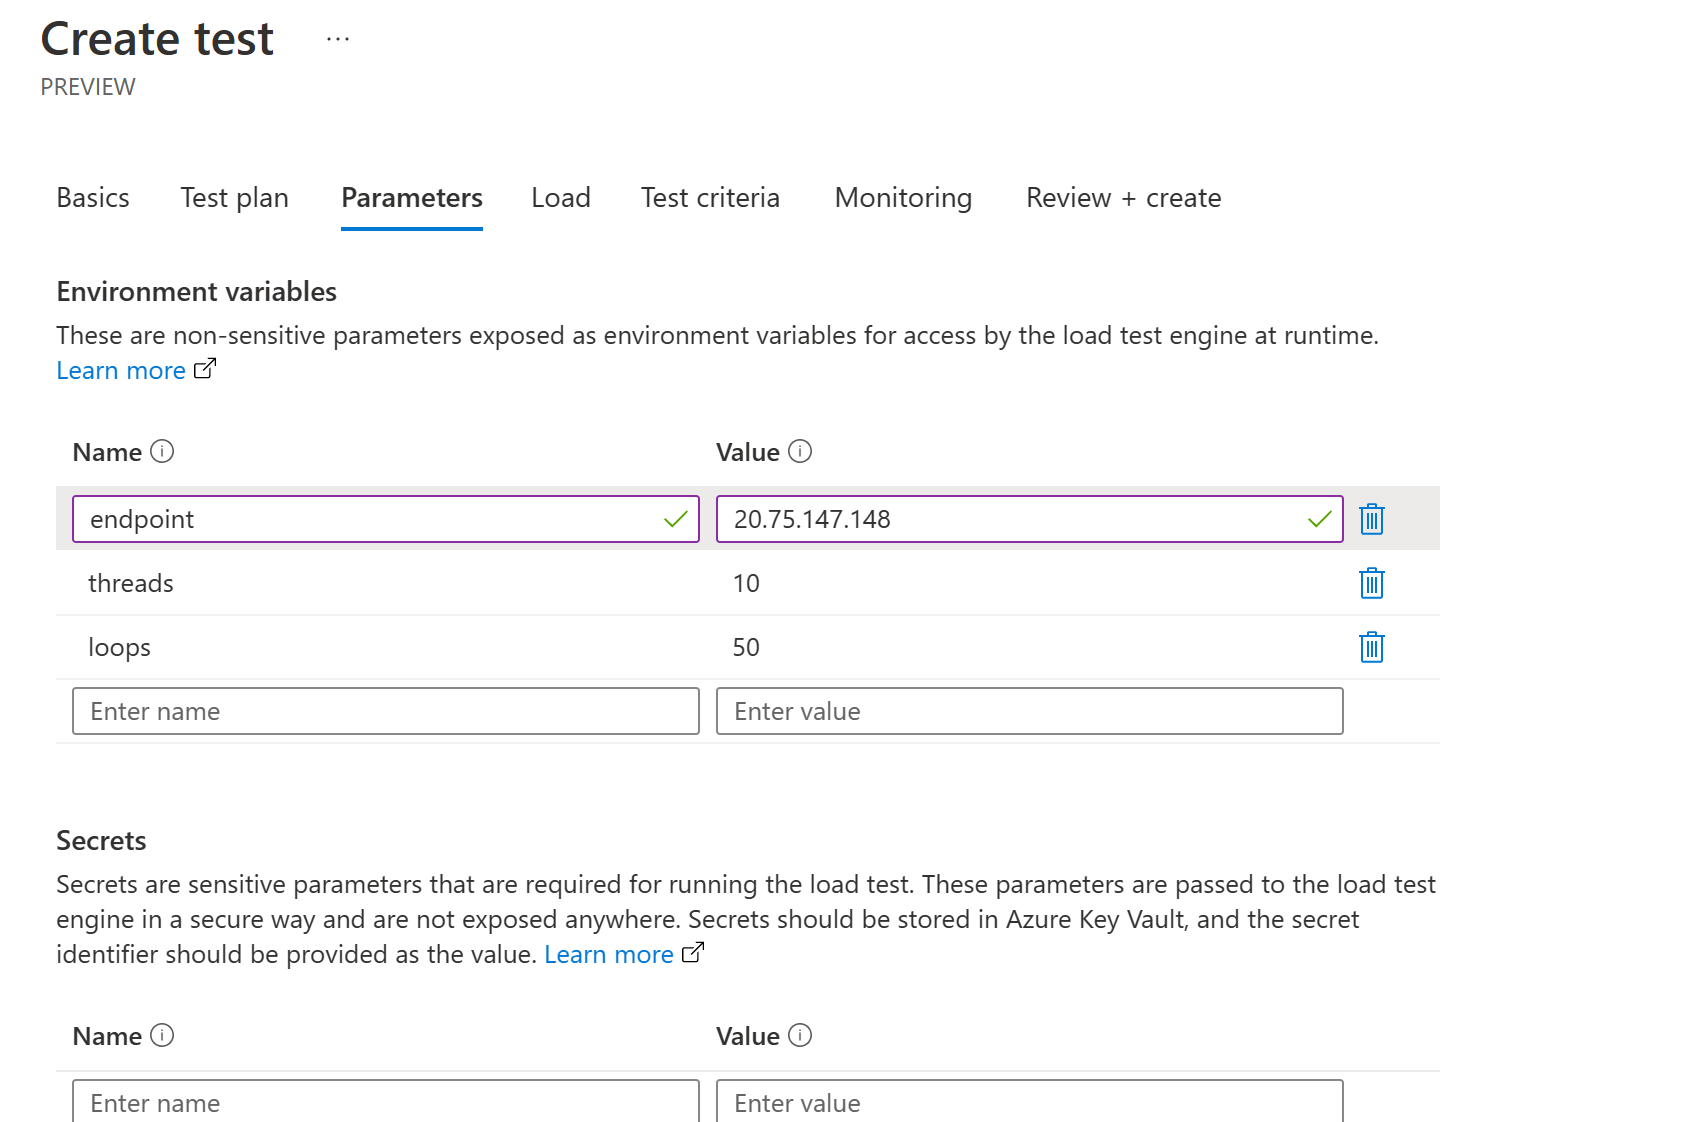Switch to the Test plan tab
Screen dimensions: 1690x1122
(x=234, y=198)
